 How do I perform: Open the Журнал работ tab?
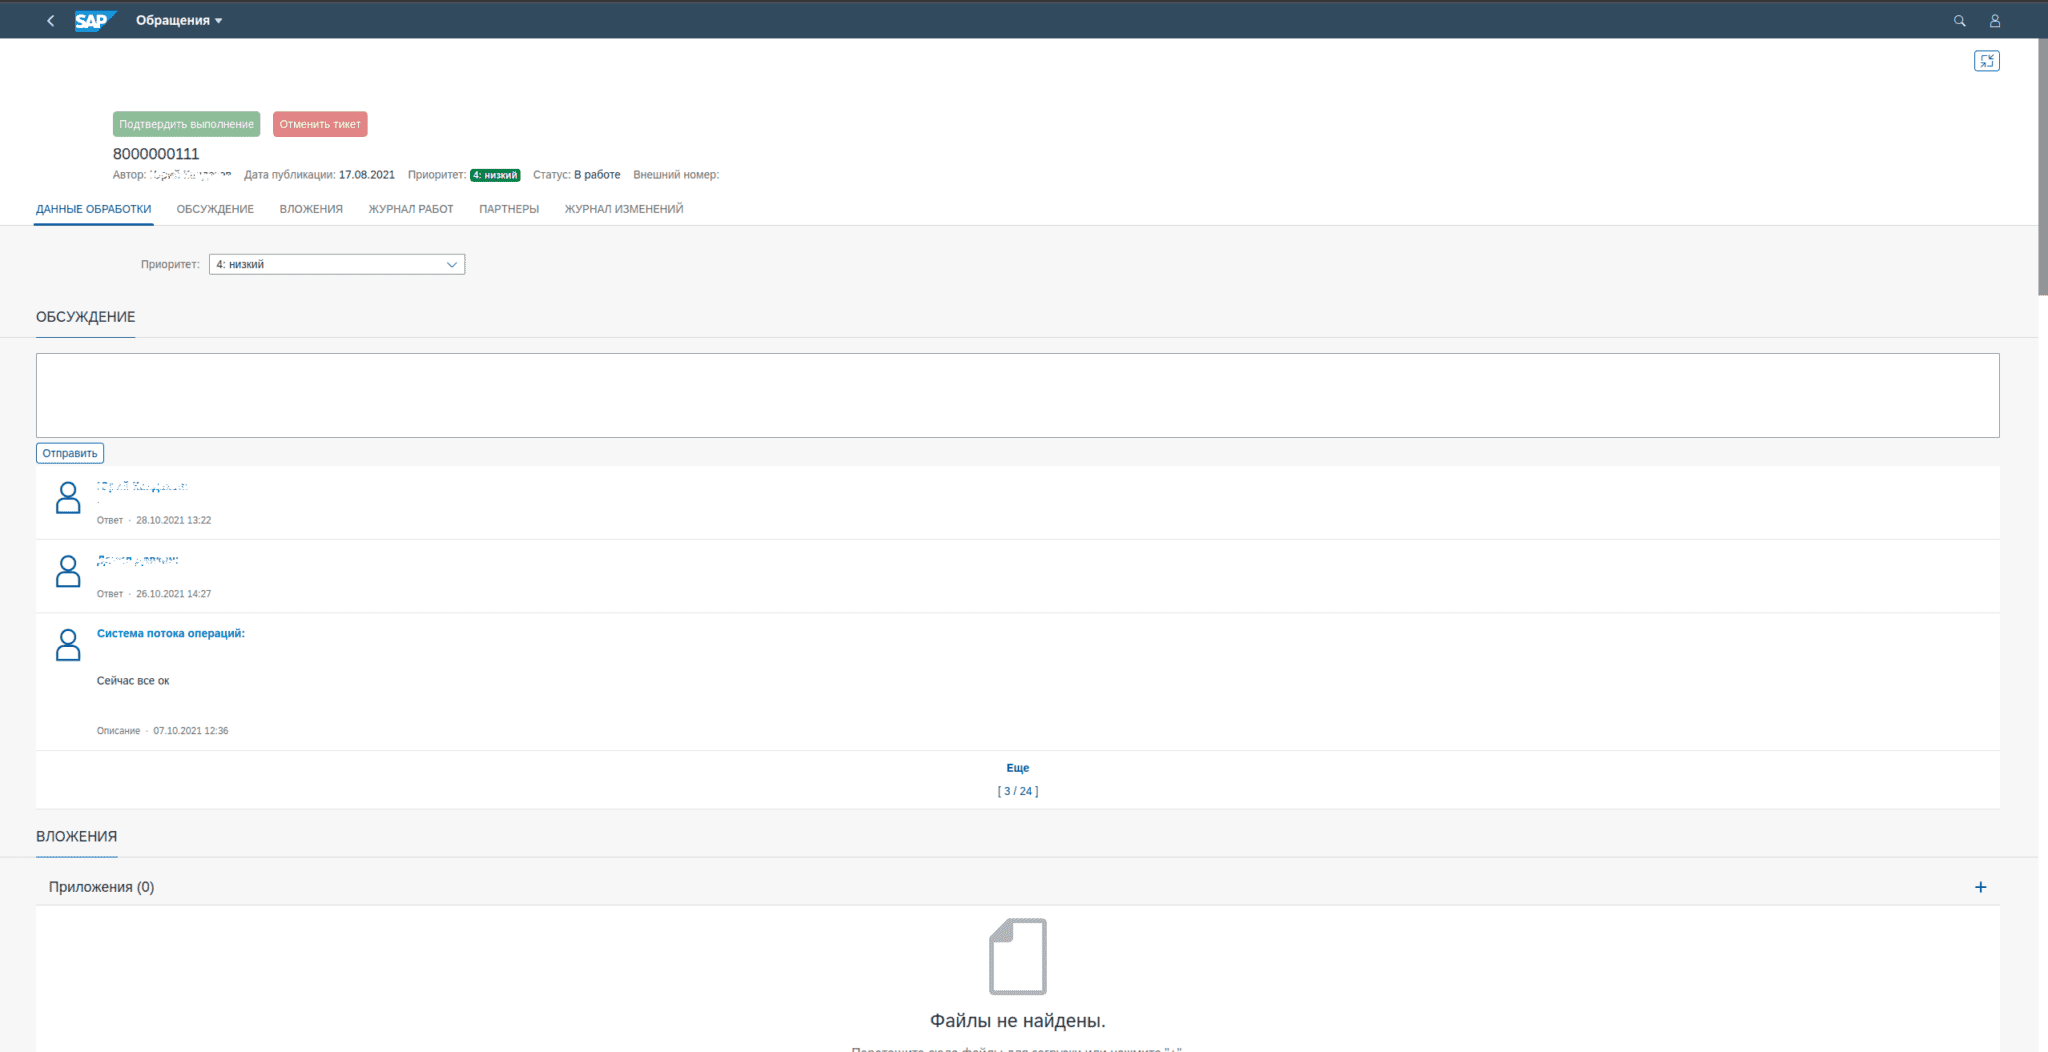[x=410, y=209]
